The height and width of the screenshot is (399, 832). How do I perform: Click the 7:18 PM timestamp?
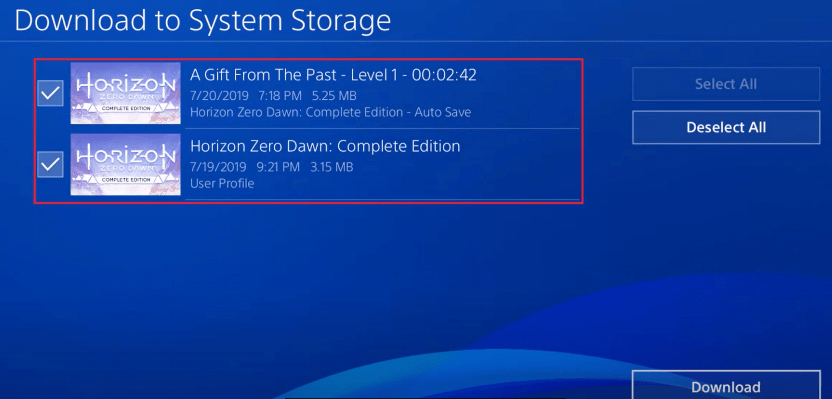(x=280, y=96)
